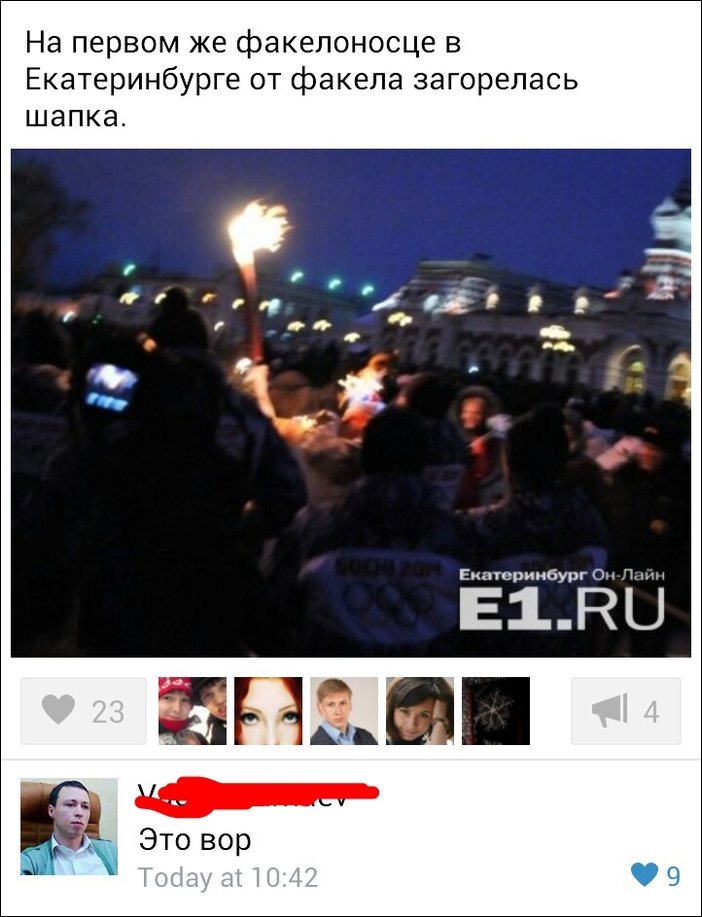
Task: Open the blond man in suit liker avatar
Action: 344,711
